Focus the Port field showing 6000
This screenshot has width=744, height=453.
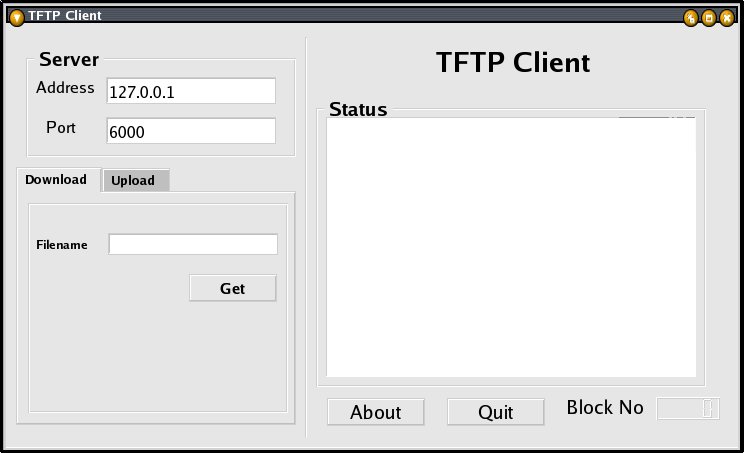(x=191, y=131)
